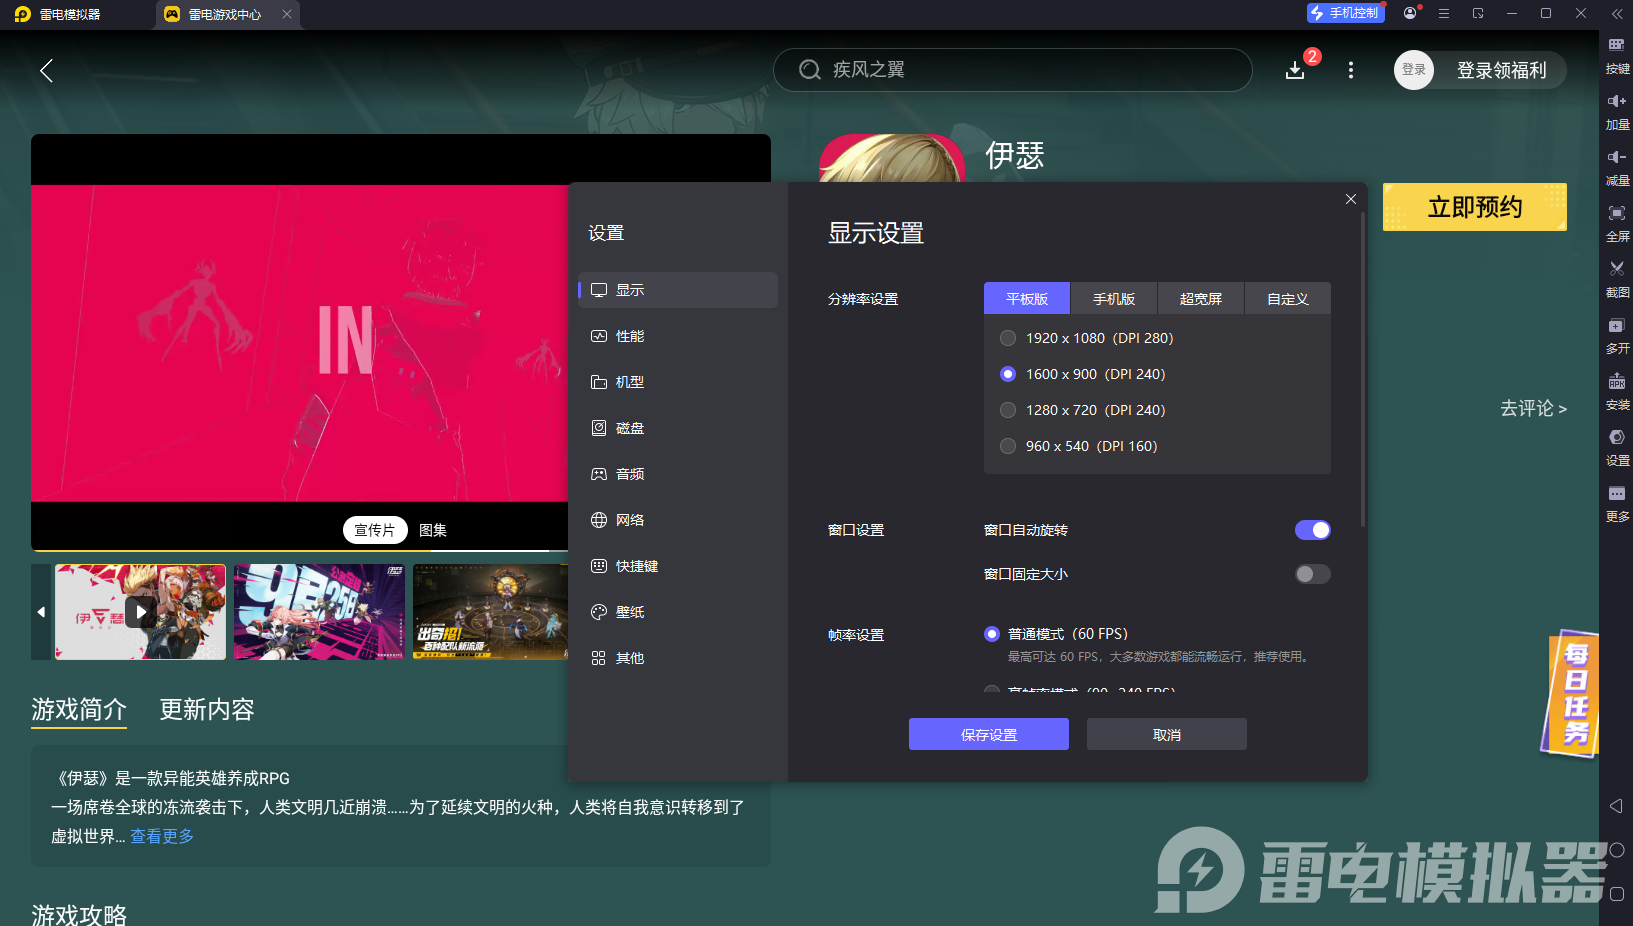Open the 多开 multi-instance manager
The image size is (1633, 926).
coord(1617,335)
